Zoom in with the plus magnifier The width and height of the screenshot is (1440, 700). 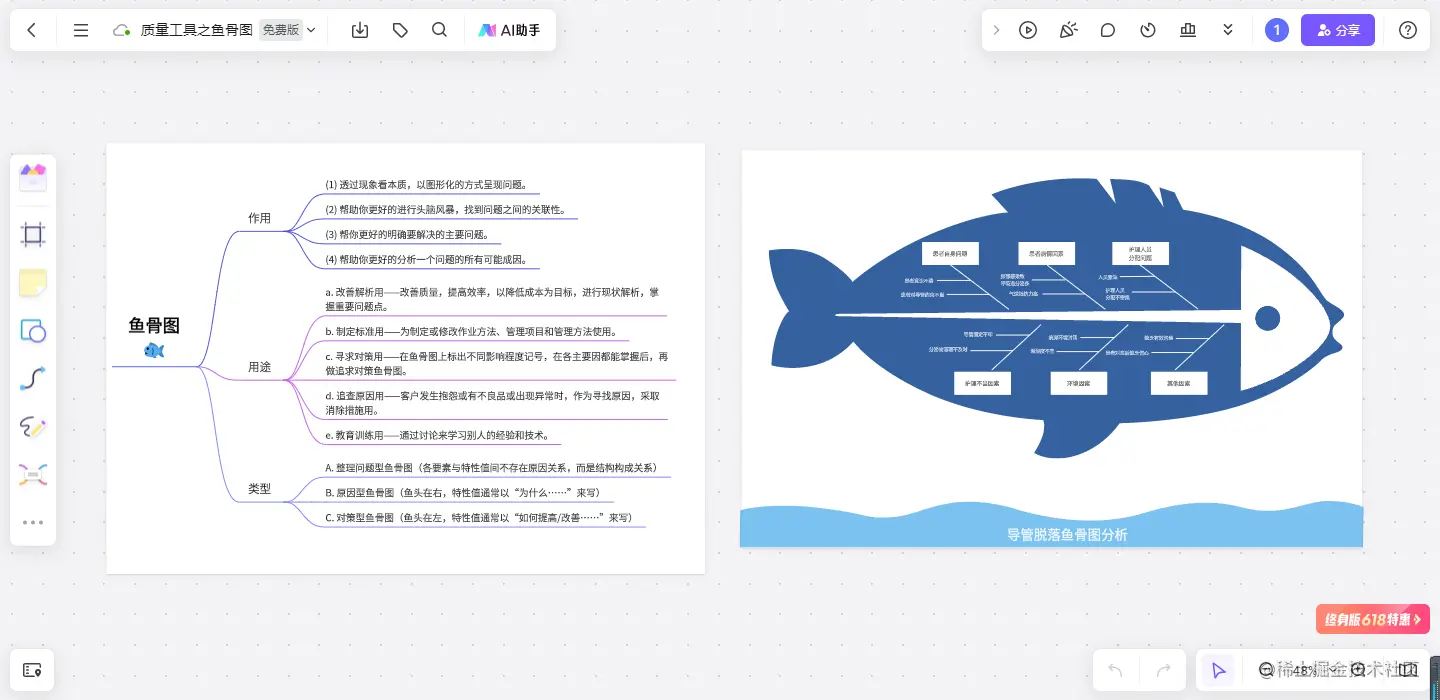click(x=1358, y=670)
